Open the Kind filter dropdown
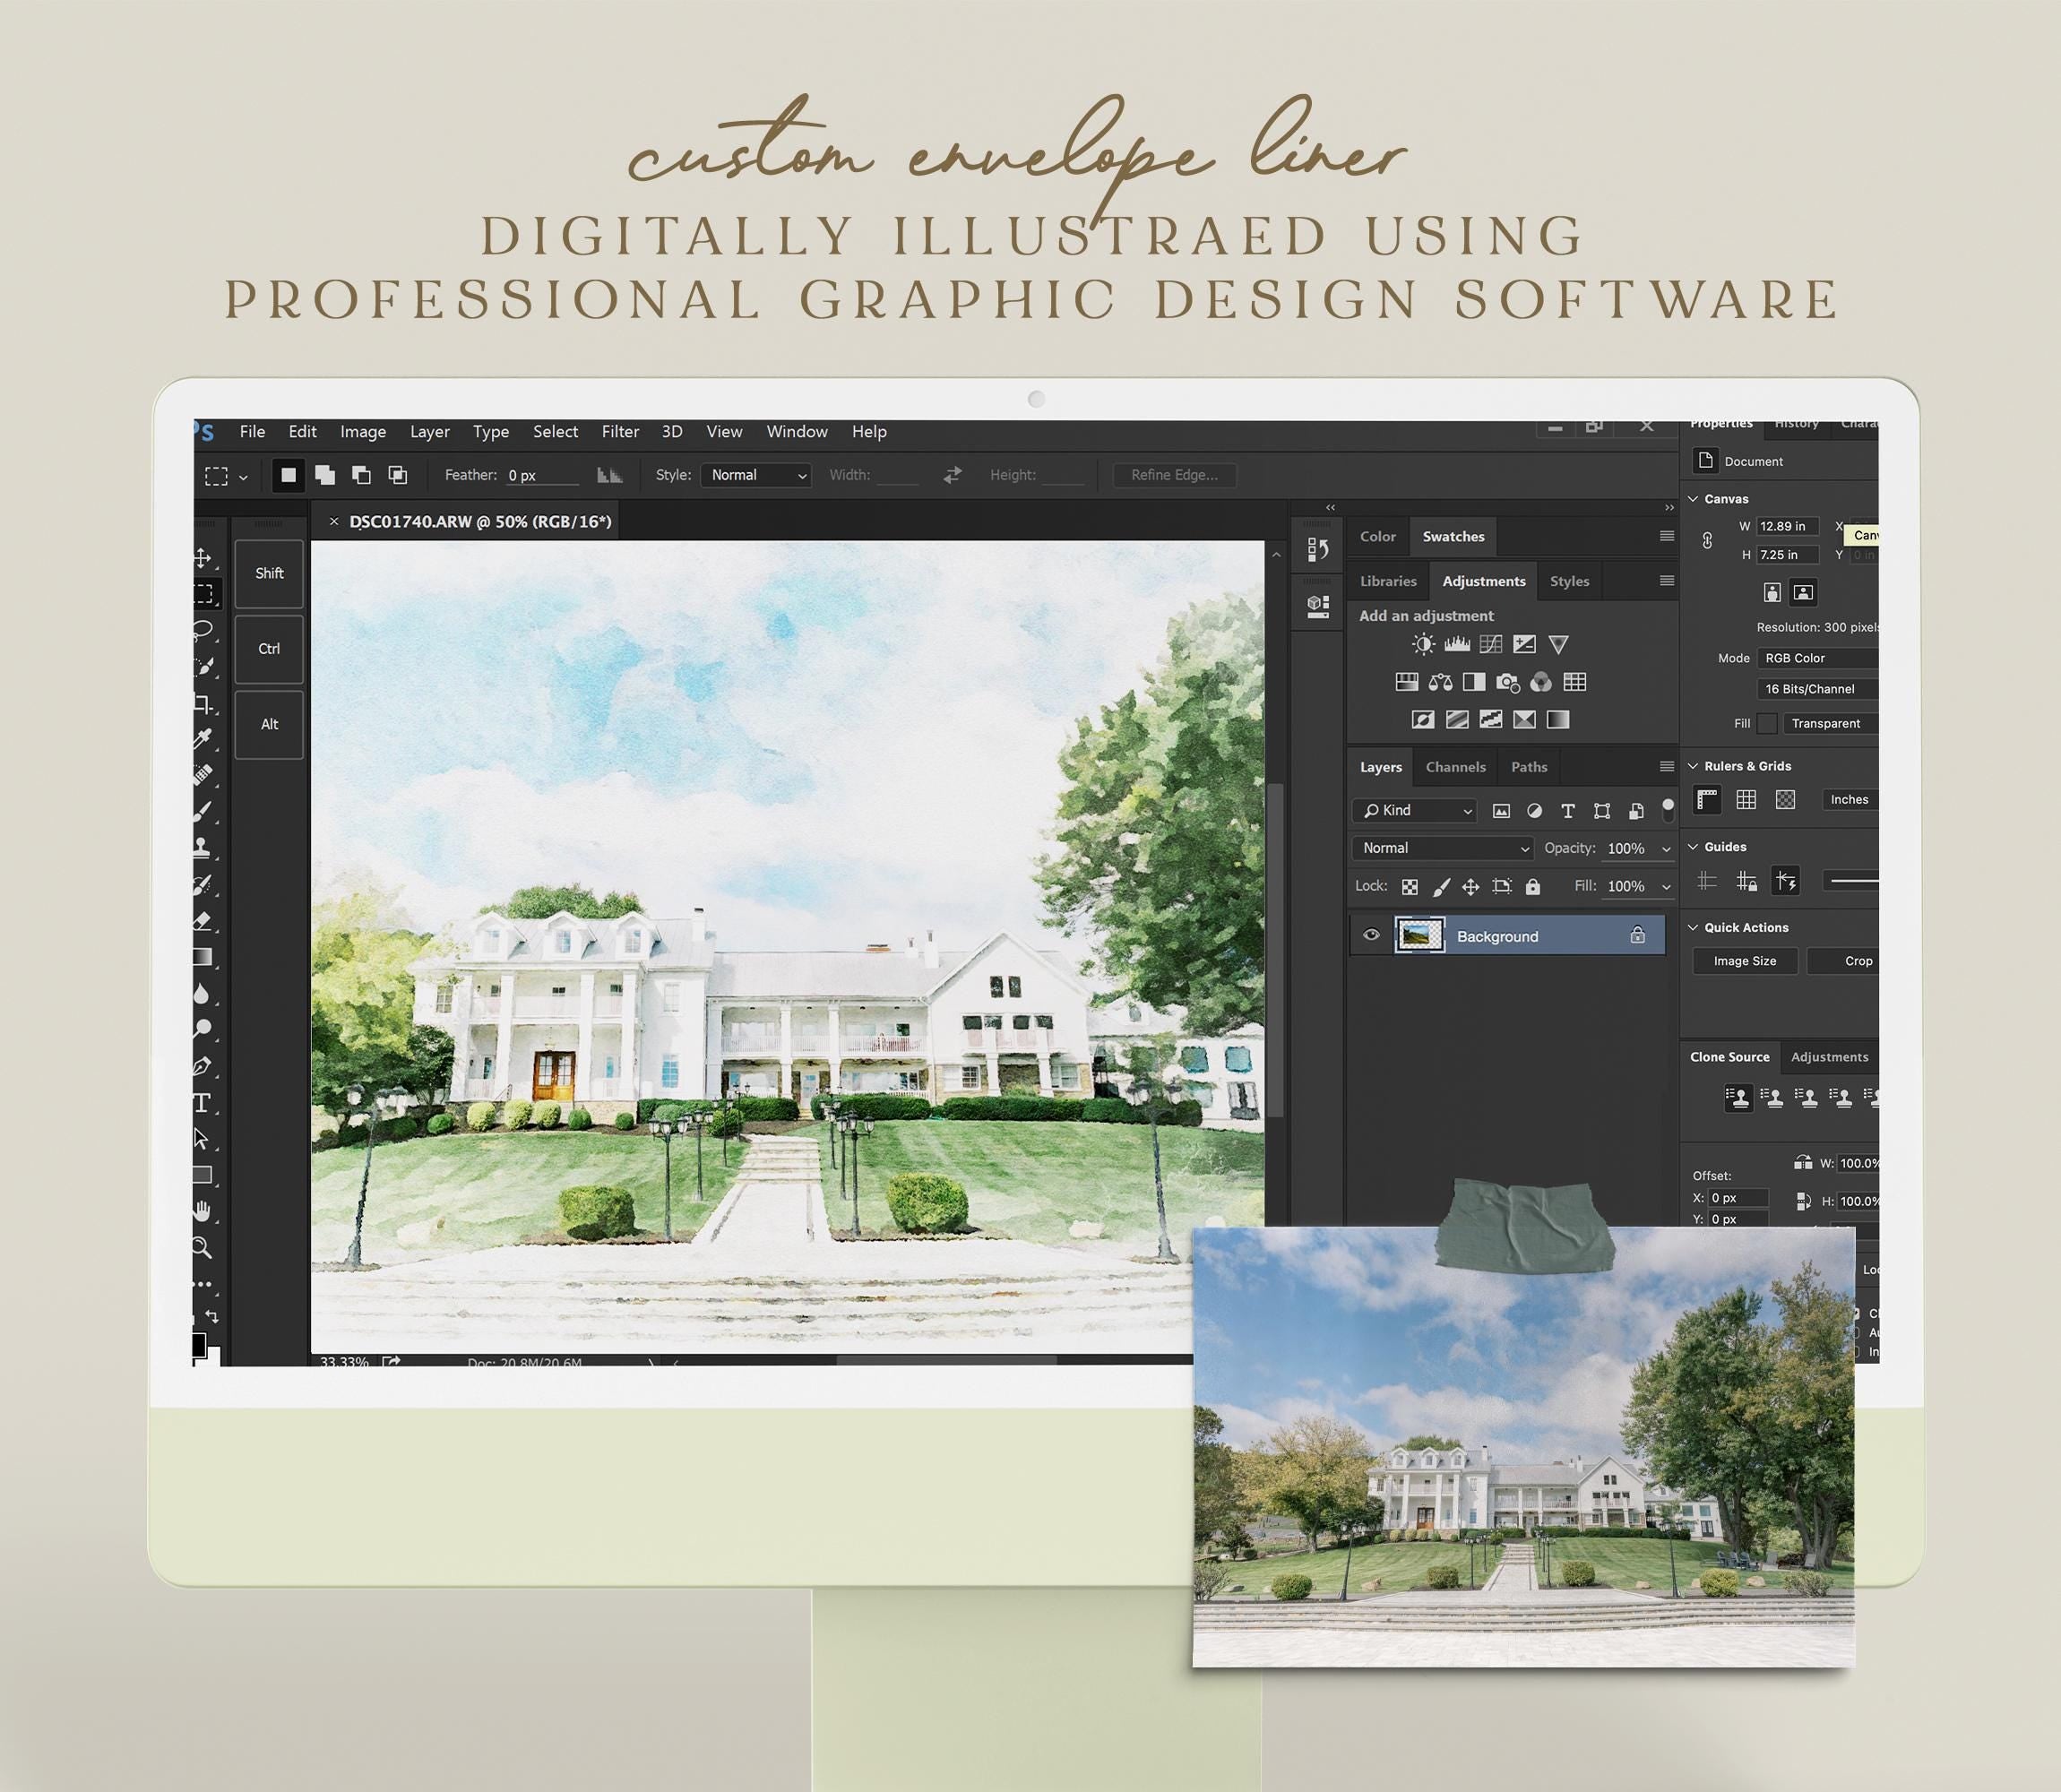 point(1414,810)
